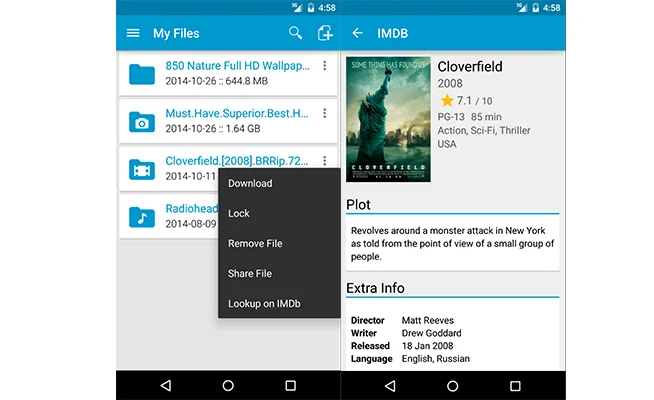This screenshot has width=654, height=400.
Task: Open the 850 Nature Full HD Wallpap... entry
Action: coord(228,74)
